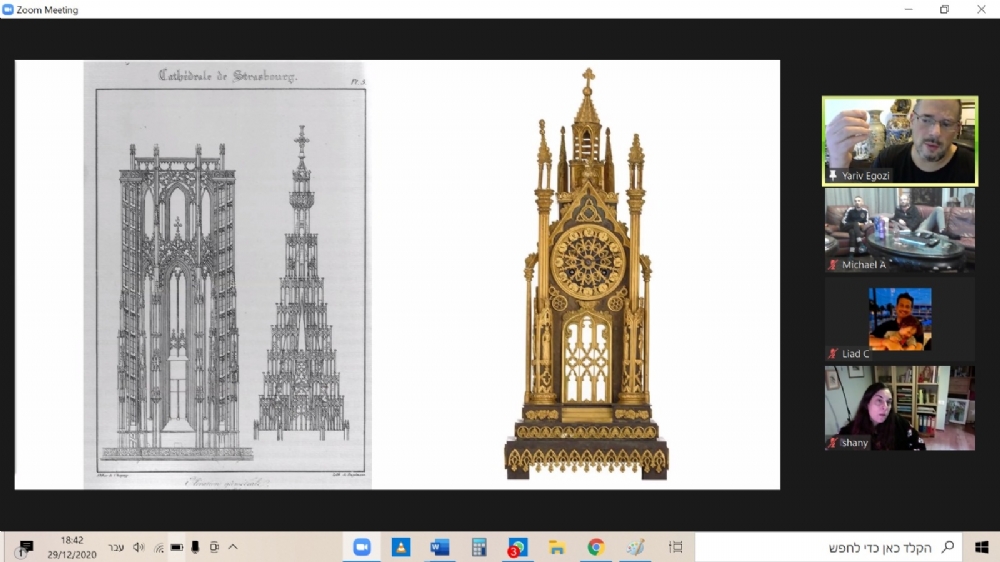Click muted mic icon by shany
Image resolution: width=1000 pixels, height=562 pixels.
pyautogui.click(x=833, y=443)
